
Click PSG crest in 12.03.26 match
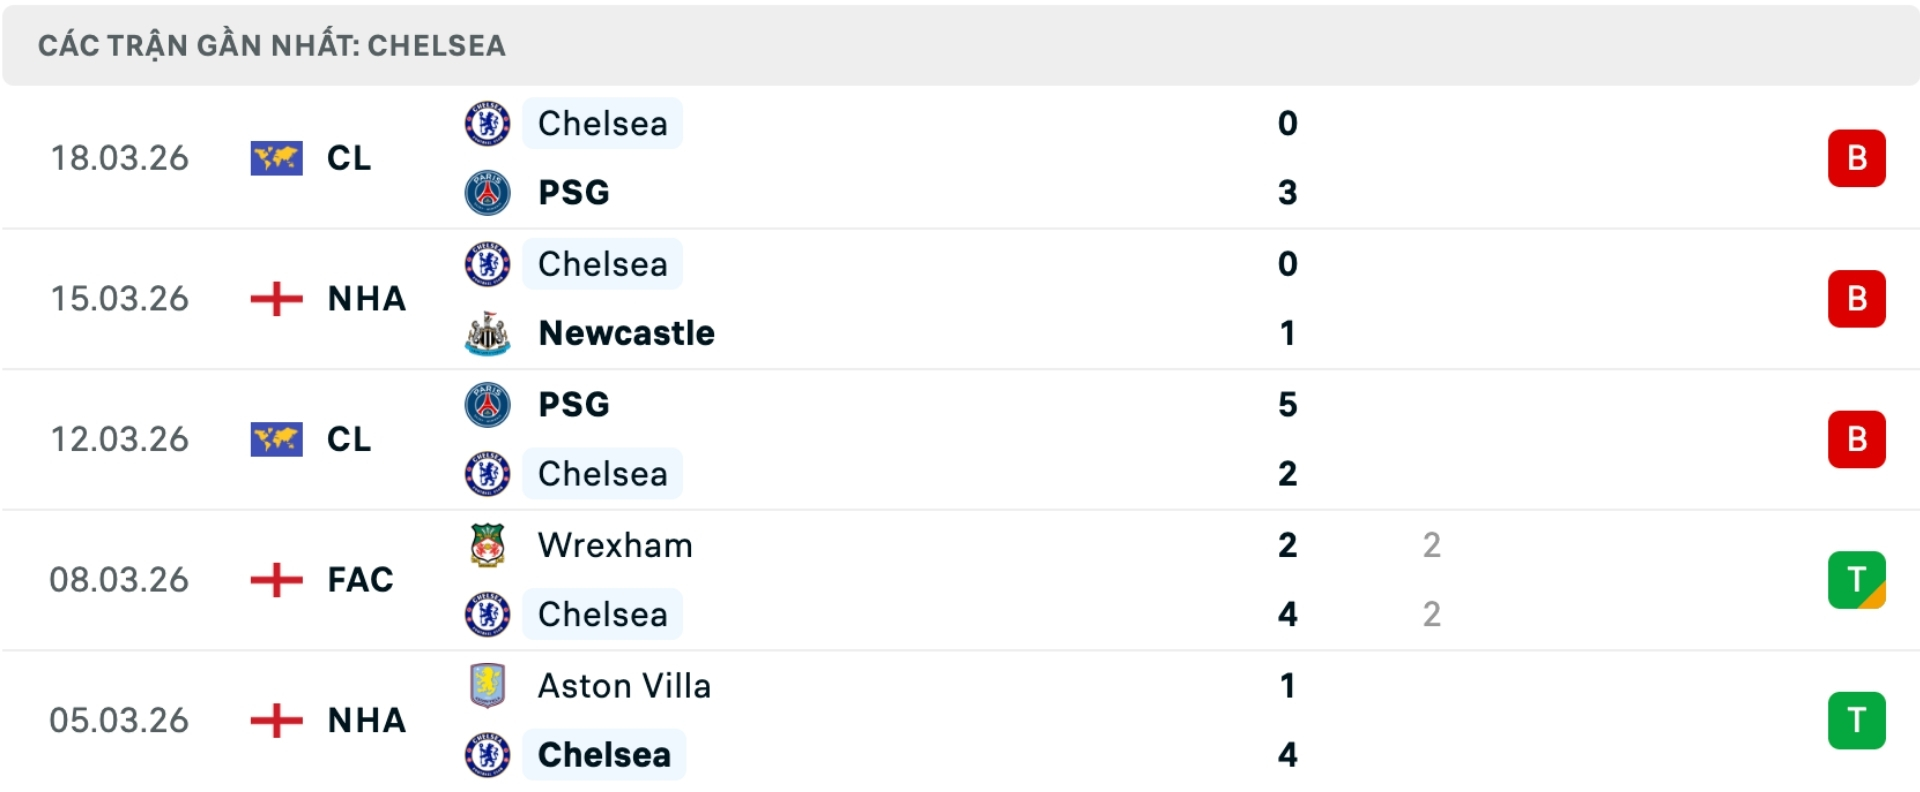click(x=487, y=404)
